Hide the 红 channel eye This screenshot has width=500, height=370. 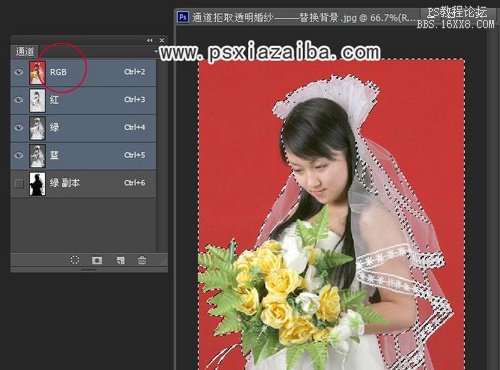tap(19, 99)
